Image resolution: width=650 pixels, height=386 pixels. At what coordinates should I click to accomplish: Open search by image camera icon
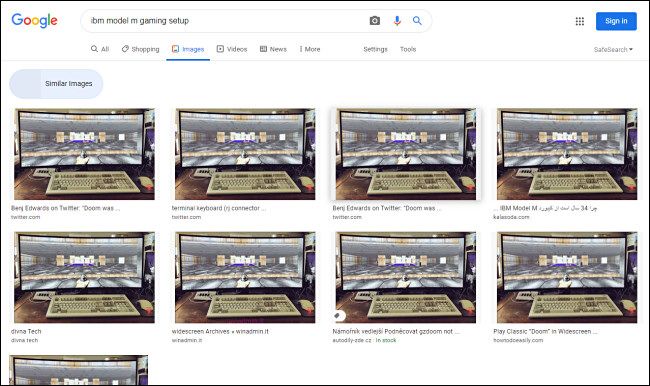375,21
